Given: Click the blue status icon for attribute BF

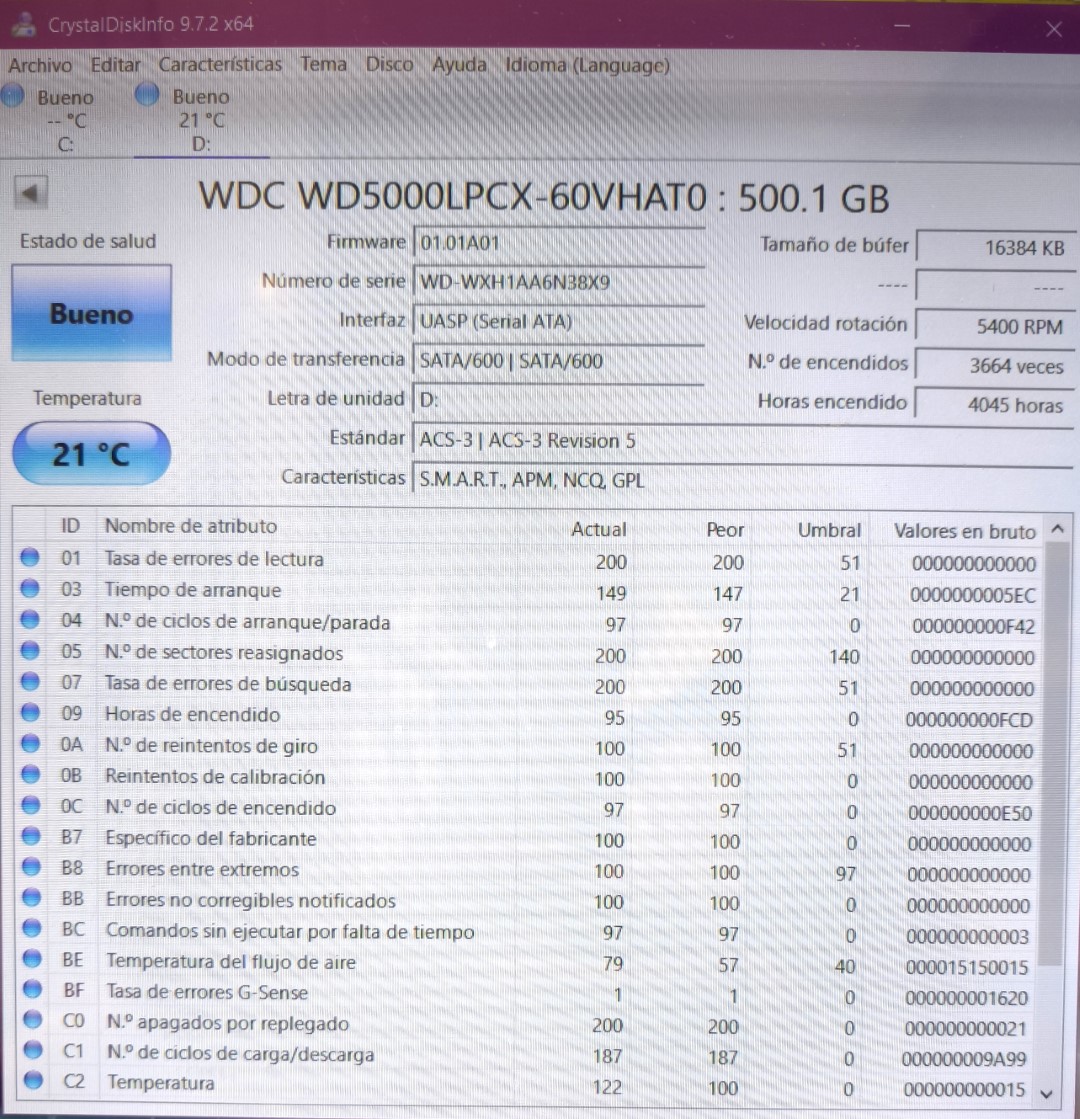Looking at the screenshot, I should (x=33, y=989).
